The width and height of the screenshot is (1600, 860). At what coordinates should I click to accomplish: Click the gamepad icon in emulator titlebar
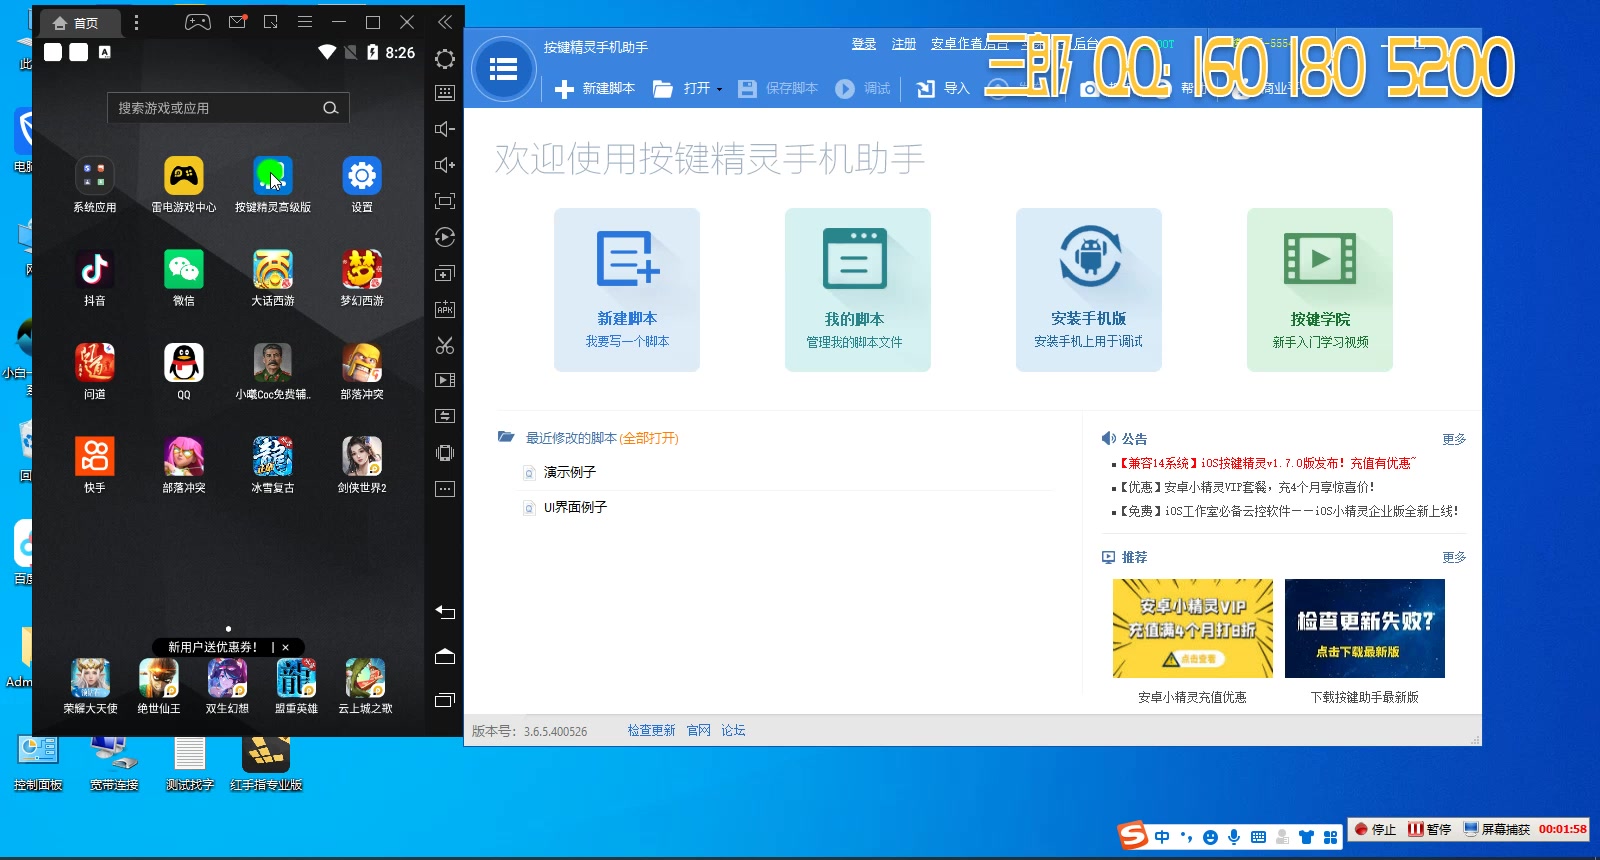pos(198,22)
